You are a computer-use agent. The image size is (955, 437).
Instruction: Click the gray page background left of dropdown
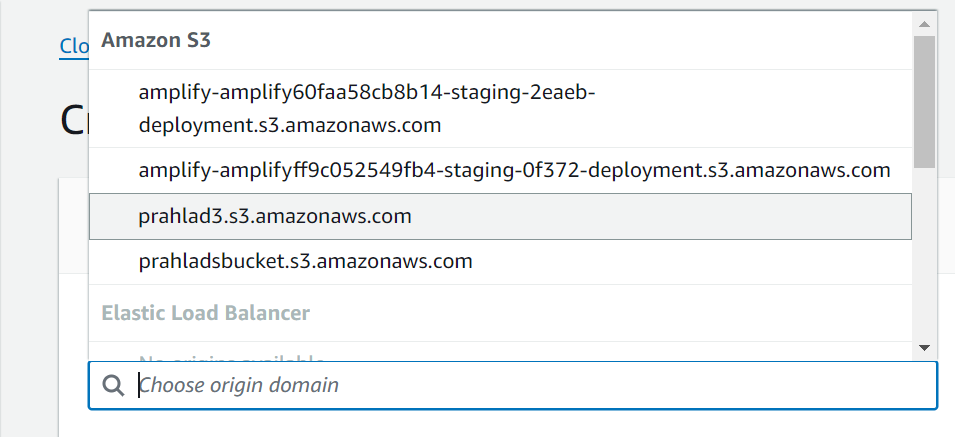coord(30,250)
